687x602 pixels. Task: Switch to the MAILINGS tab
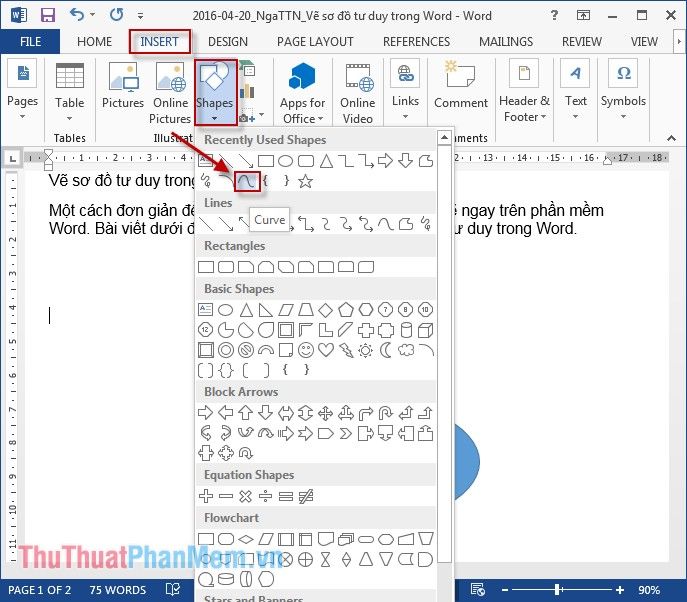(506, 42)
